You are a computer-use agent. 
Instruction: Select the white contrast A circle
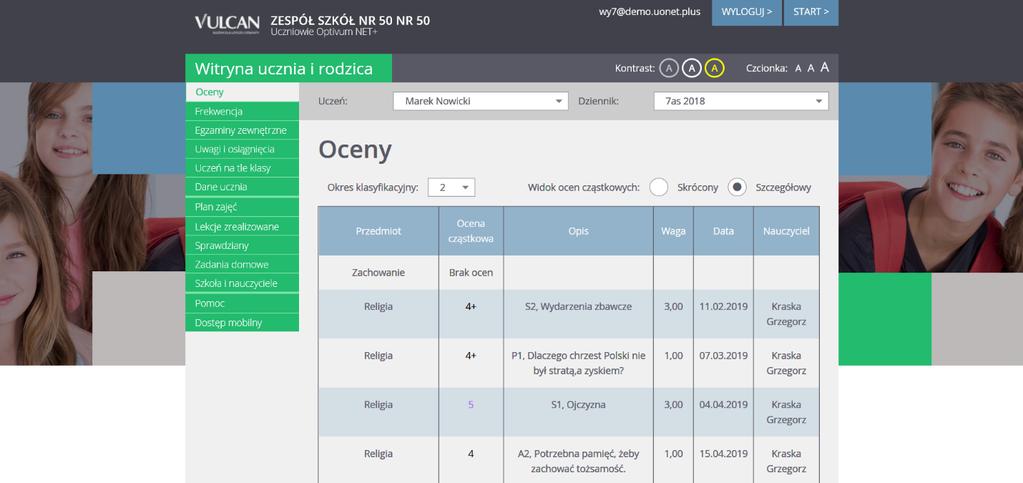point(692,68)
